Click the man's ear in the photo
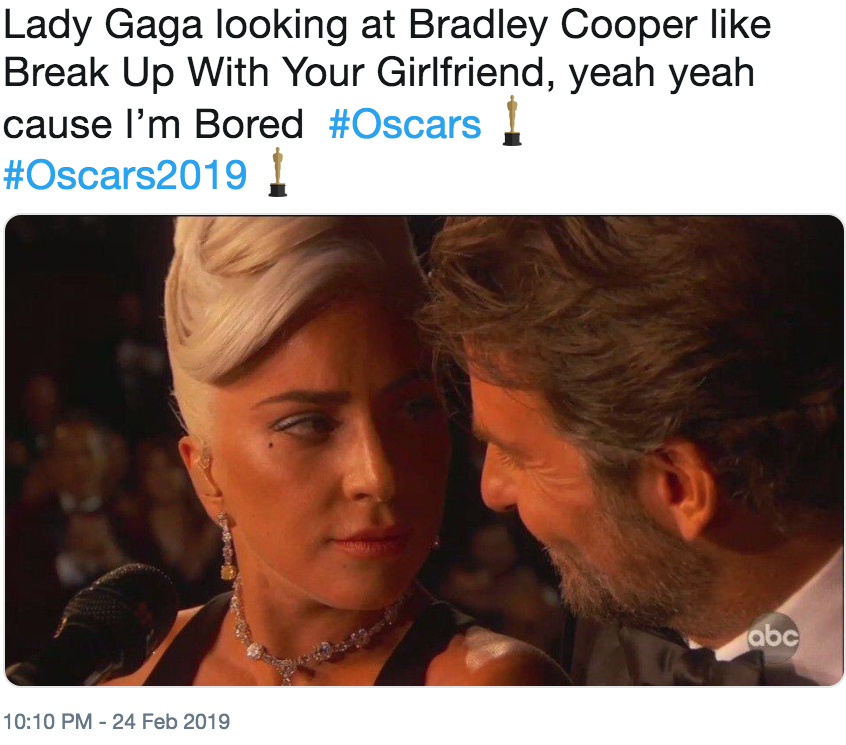Image resolution: width=846 pixels, height=745 pixels. click(684, 496)
